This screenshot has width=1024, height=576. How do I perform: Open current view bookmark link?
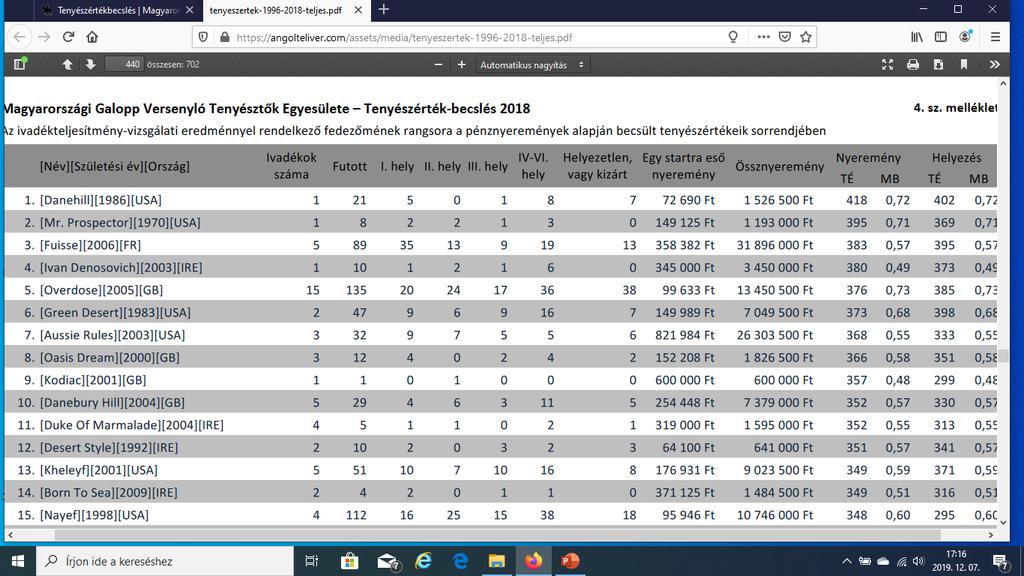pos(964,64)
